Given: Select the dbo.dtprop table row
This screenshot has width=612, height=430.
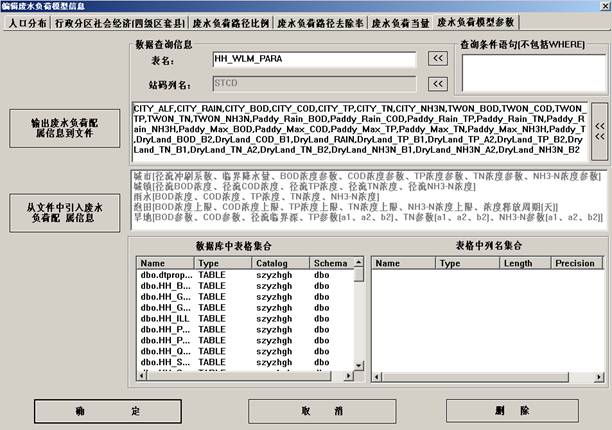Looking at the screenshot, I should click(x=162, y=273).
